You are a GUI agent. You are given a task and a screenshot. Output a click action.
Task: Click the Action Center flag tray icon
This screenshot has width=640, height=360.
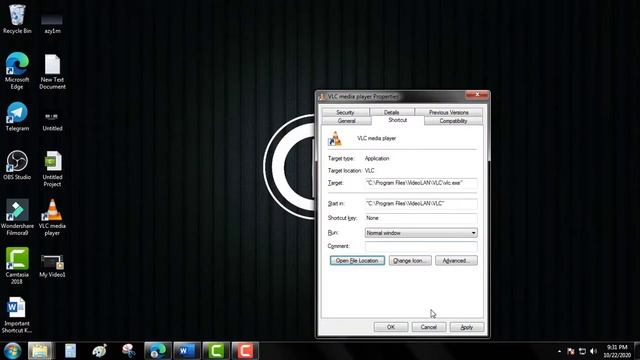571,351
